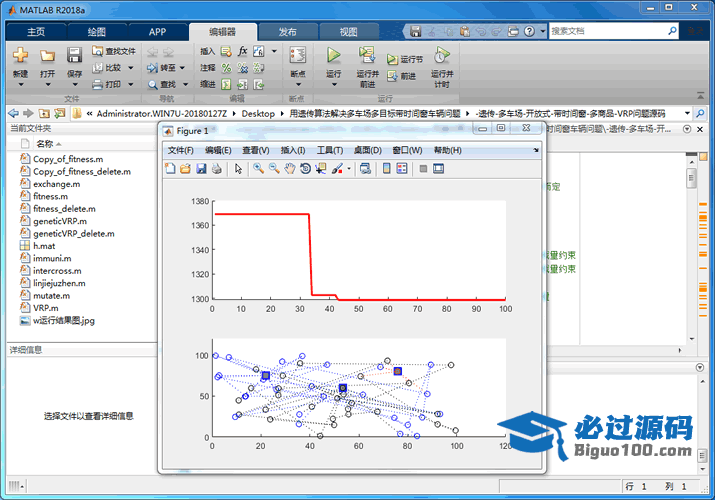715x500 pixels.
Task: Select geneticVRP.m in file list
Action: (x=60, y=221)
